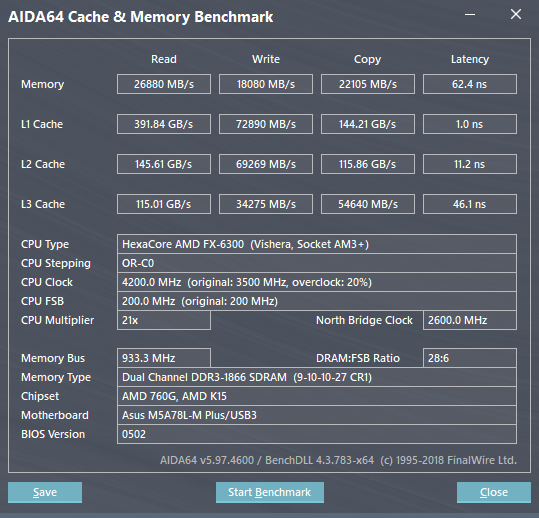The image size is (539, 518).
Task: Click the Motherboard field Asus M5A78L-M Plus/USB3
Action: [x=317, y=415]
